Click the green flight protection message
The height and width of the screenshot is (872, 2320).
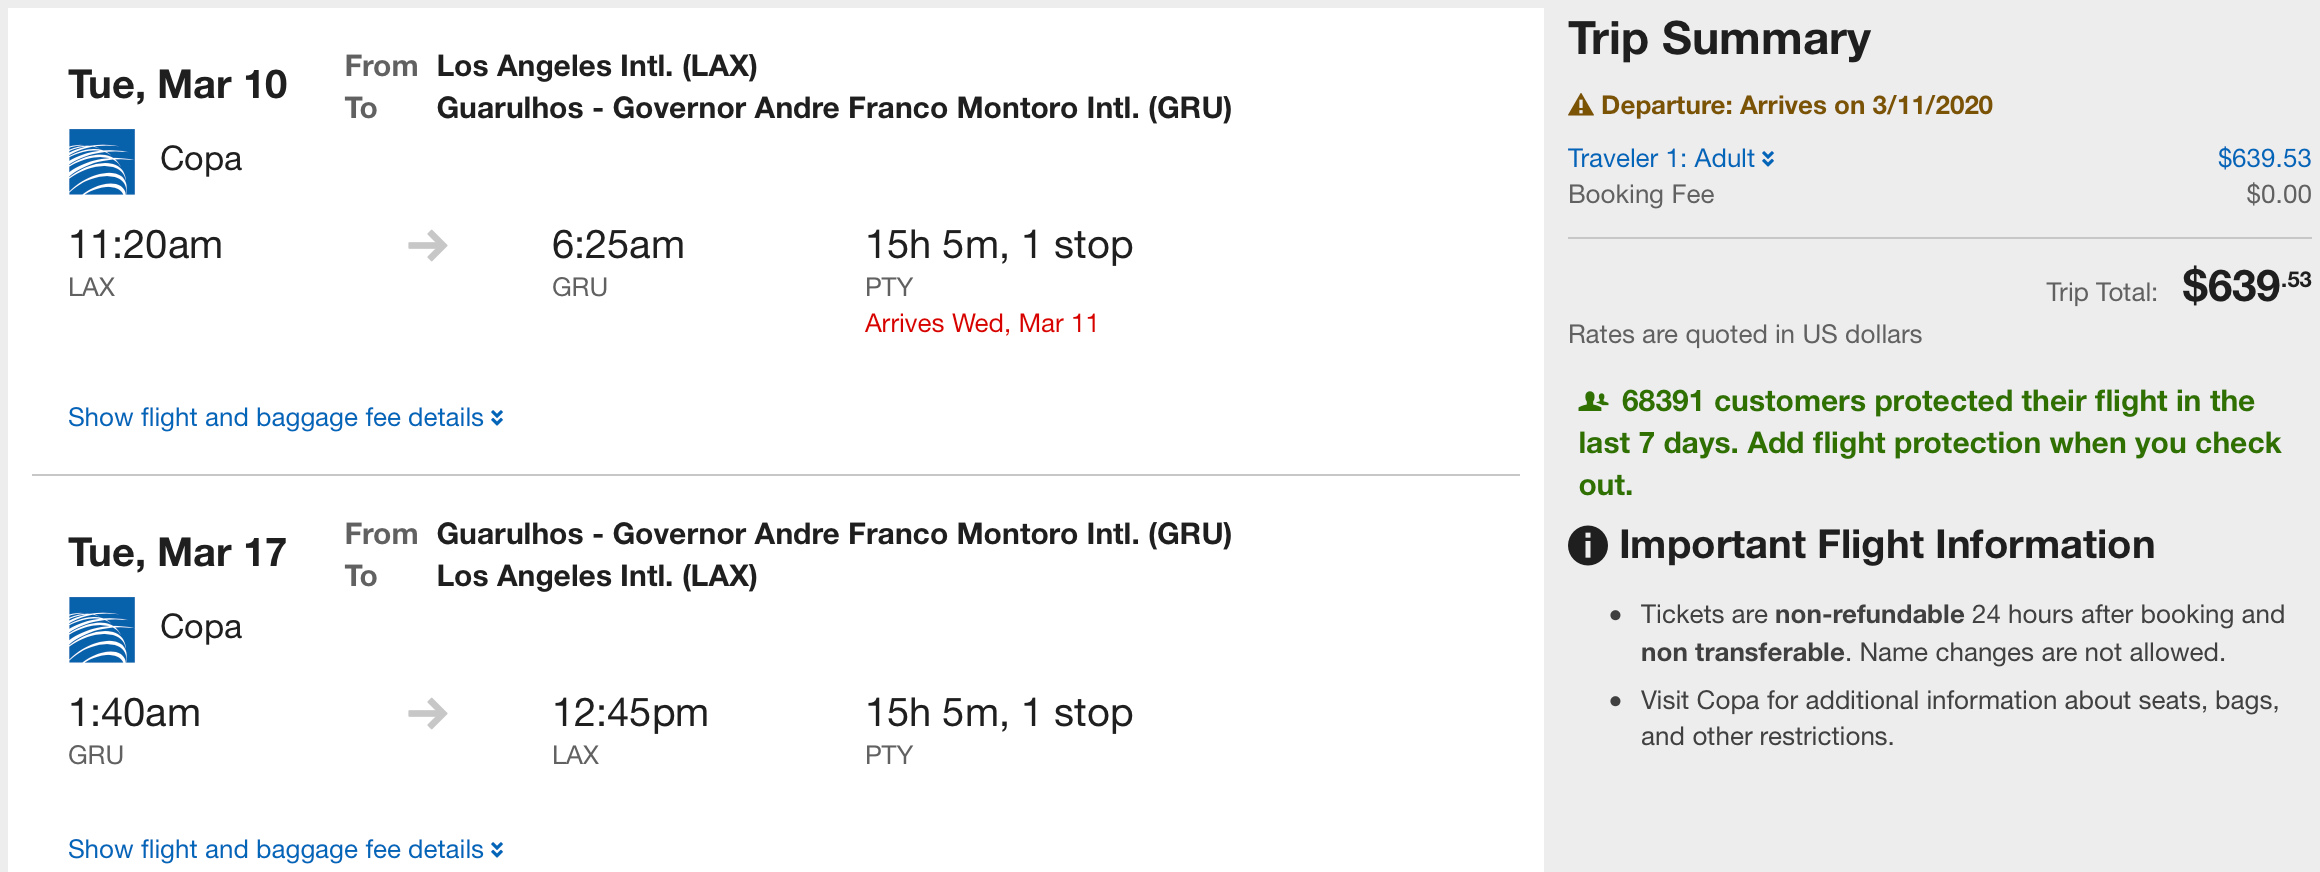coord(1928,443)
